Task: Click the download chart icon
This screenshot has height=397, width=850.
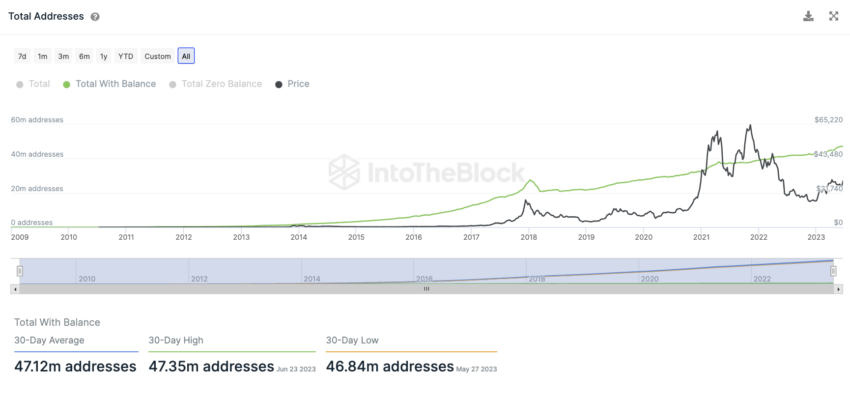Action: (808, 16)
